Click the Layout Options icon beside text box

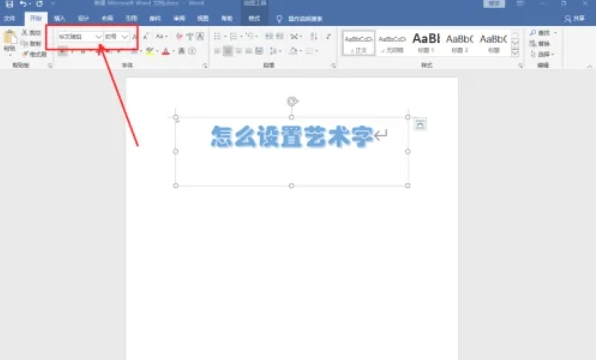(420, 124)
